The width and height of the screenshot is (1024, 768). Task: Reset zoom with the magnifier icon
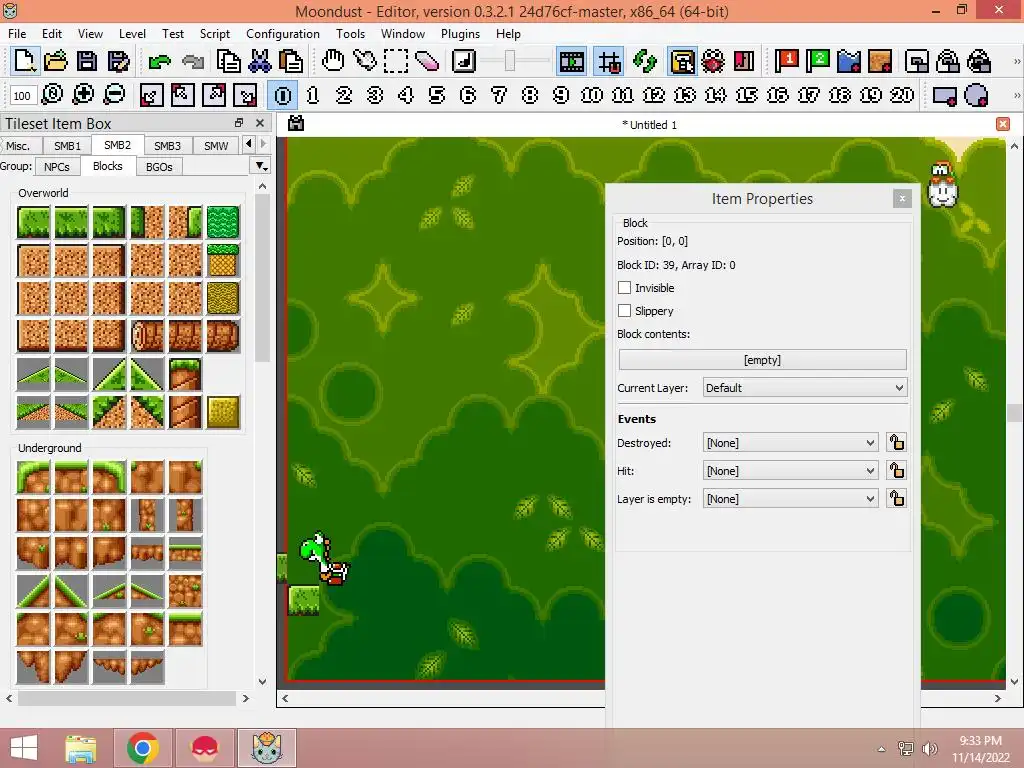(x=52, y=95)
